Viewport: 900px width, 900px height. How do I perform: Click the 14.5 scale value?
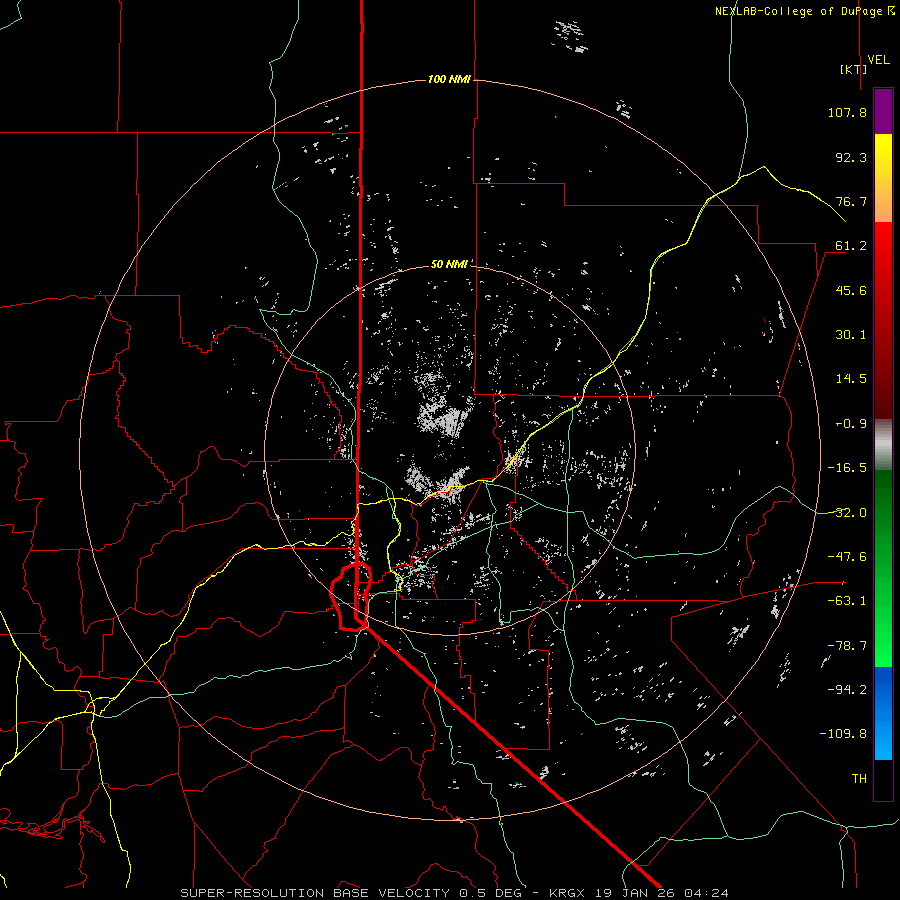[851, 379]
